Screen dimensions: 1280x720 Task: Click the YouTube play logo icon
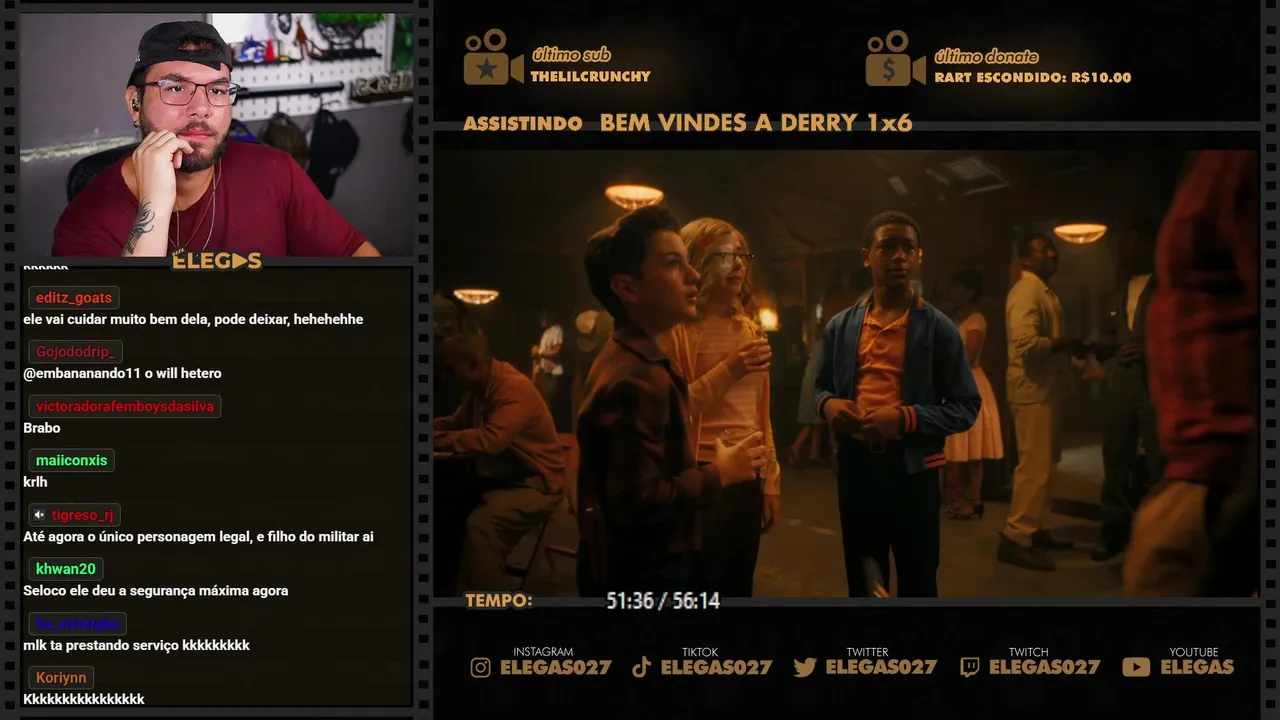coord(1136,667)
